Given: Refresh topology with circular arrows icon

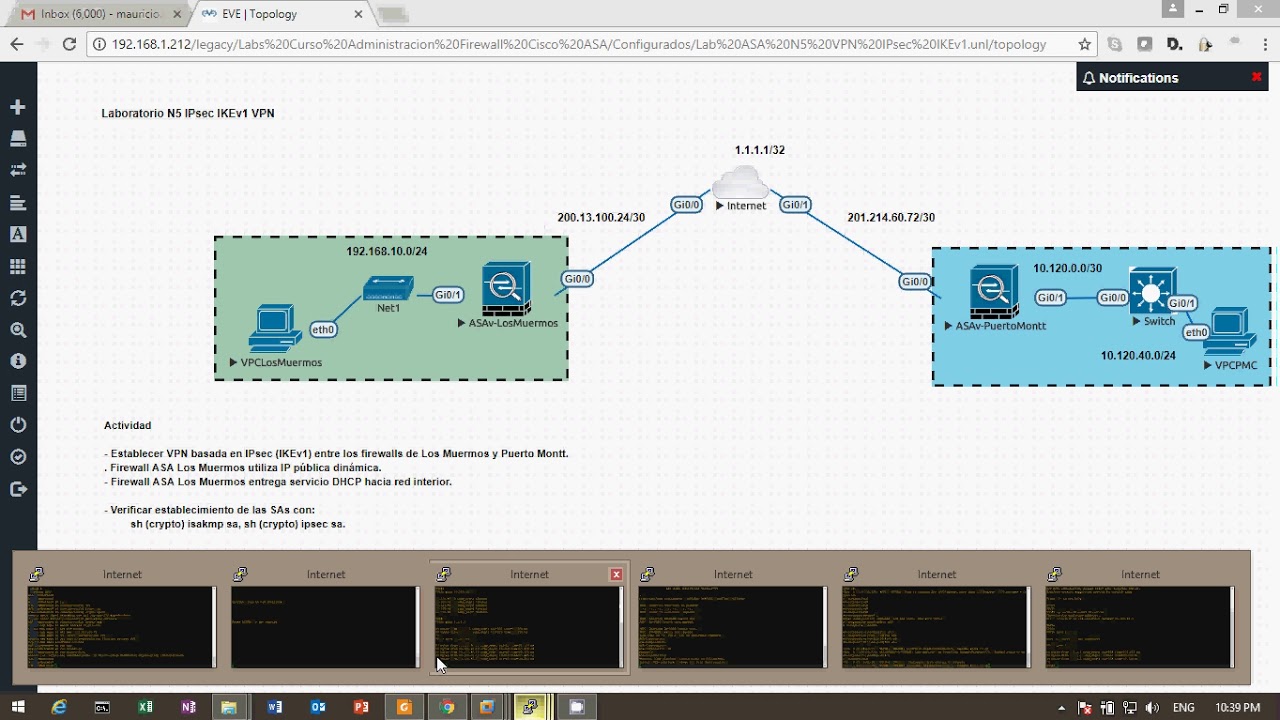Looking at the screenshot, I should coord(17,298).
